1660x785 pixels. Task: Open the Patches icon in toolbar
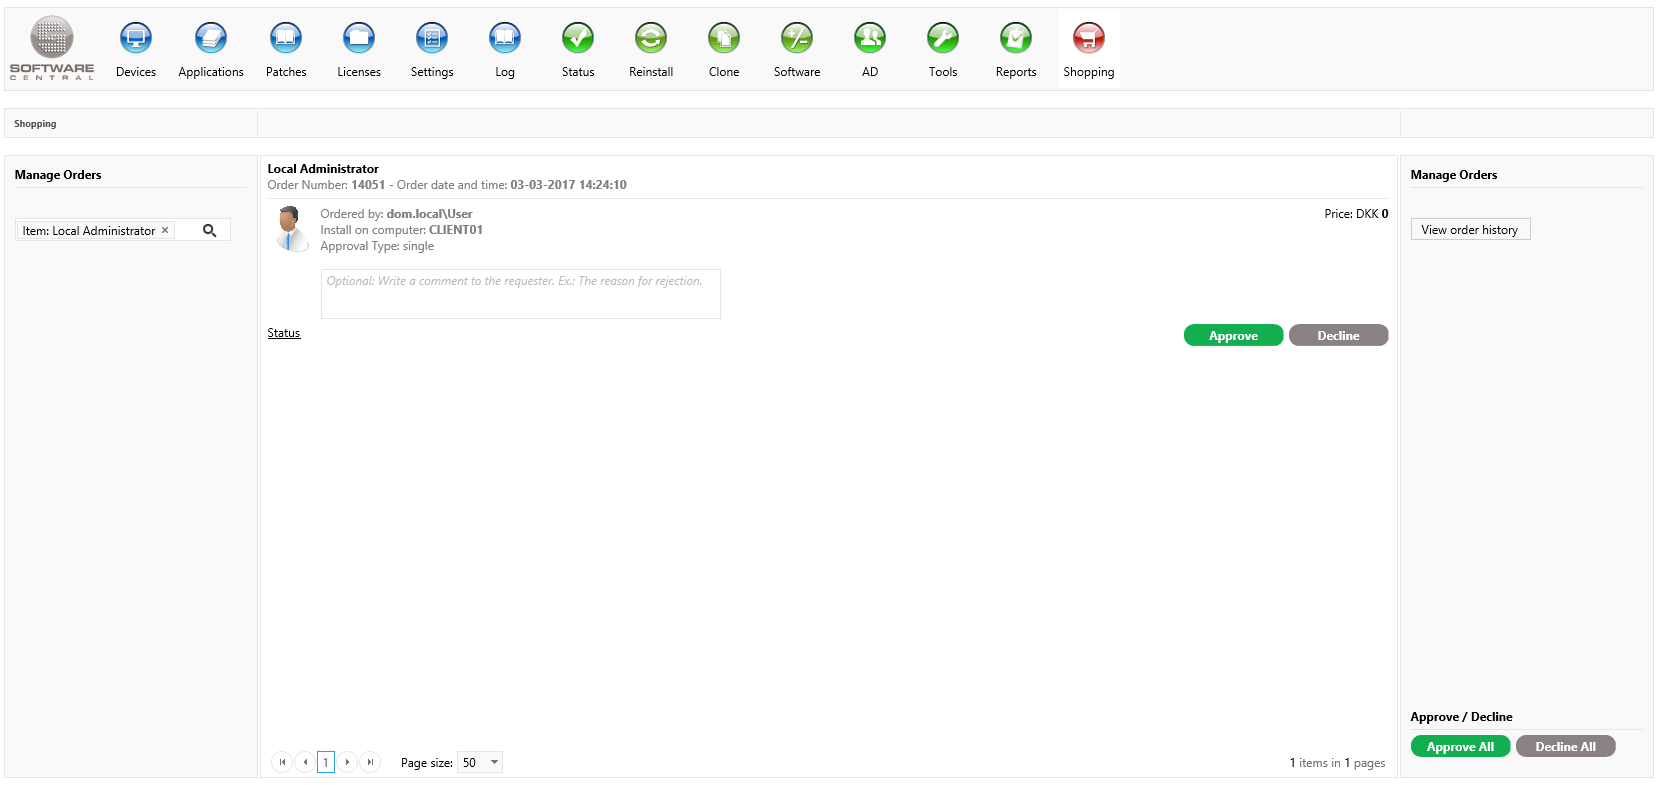coord(286,39)
